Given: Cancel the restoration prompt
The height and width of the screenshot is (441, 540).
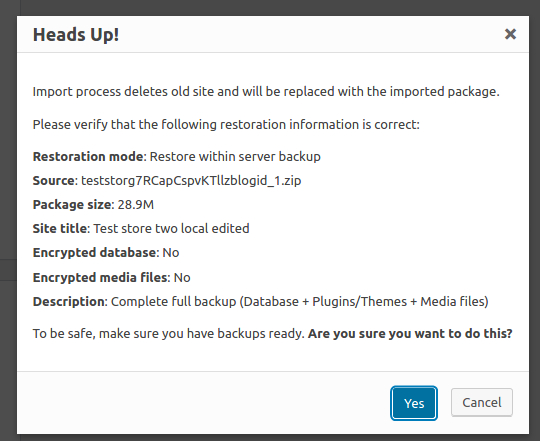Looking at the screenshot, I should point(481,402).
